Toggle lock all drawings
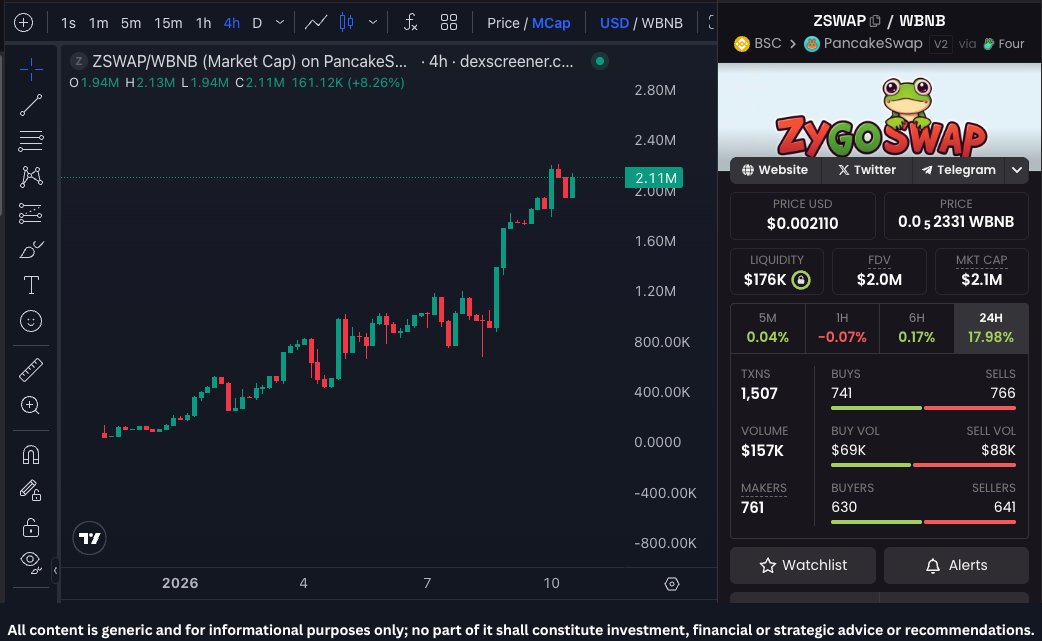This screenshot has width=1042, height=641. tap(31, 527)
